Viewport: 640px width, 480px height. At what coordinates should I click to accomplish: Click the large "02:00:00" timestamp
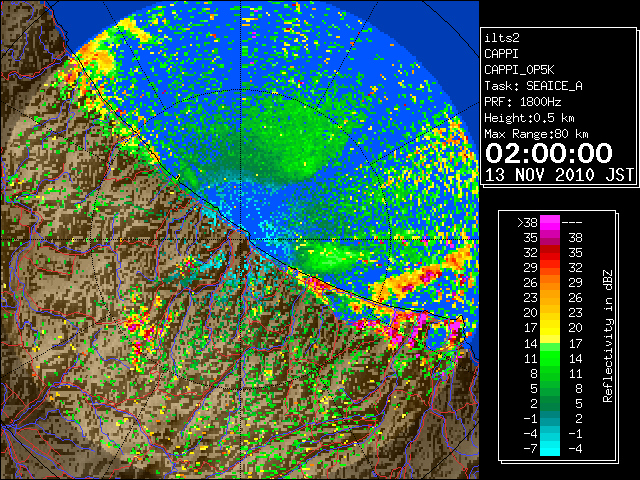pyautogui.click(x=549, y=153)
